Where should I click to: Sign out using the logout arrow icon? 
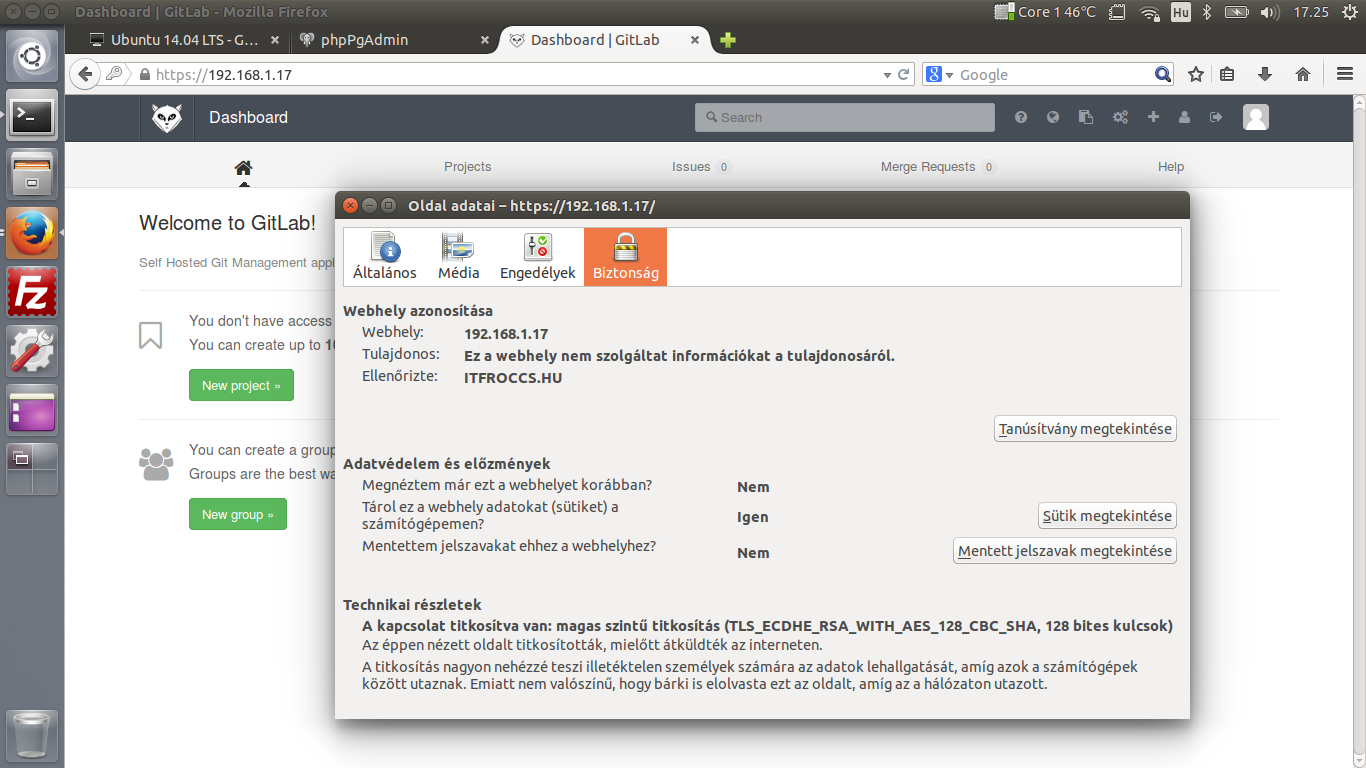[1217, 117]
